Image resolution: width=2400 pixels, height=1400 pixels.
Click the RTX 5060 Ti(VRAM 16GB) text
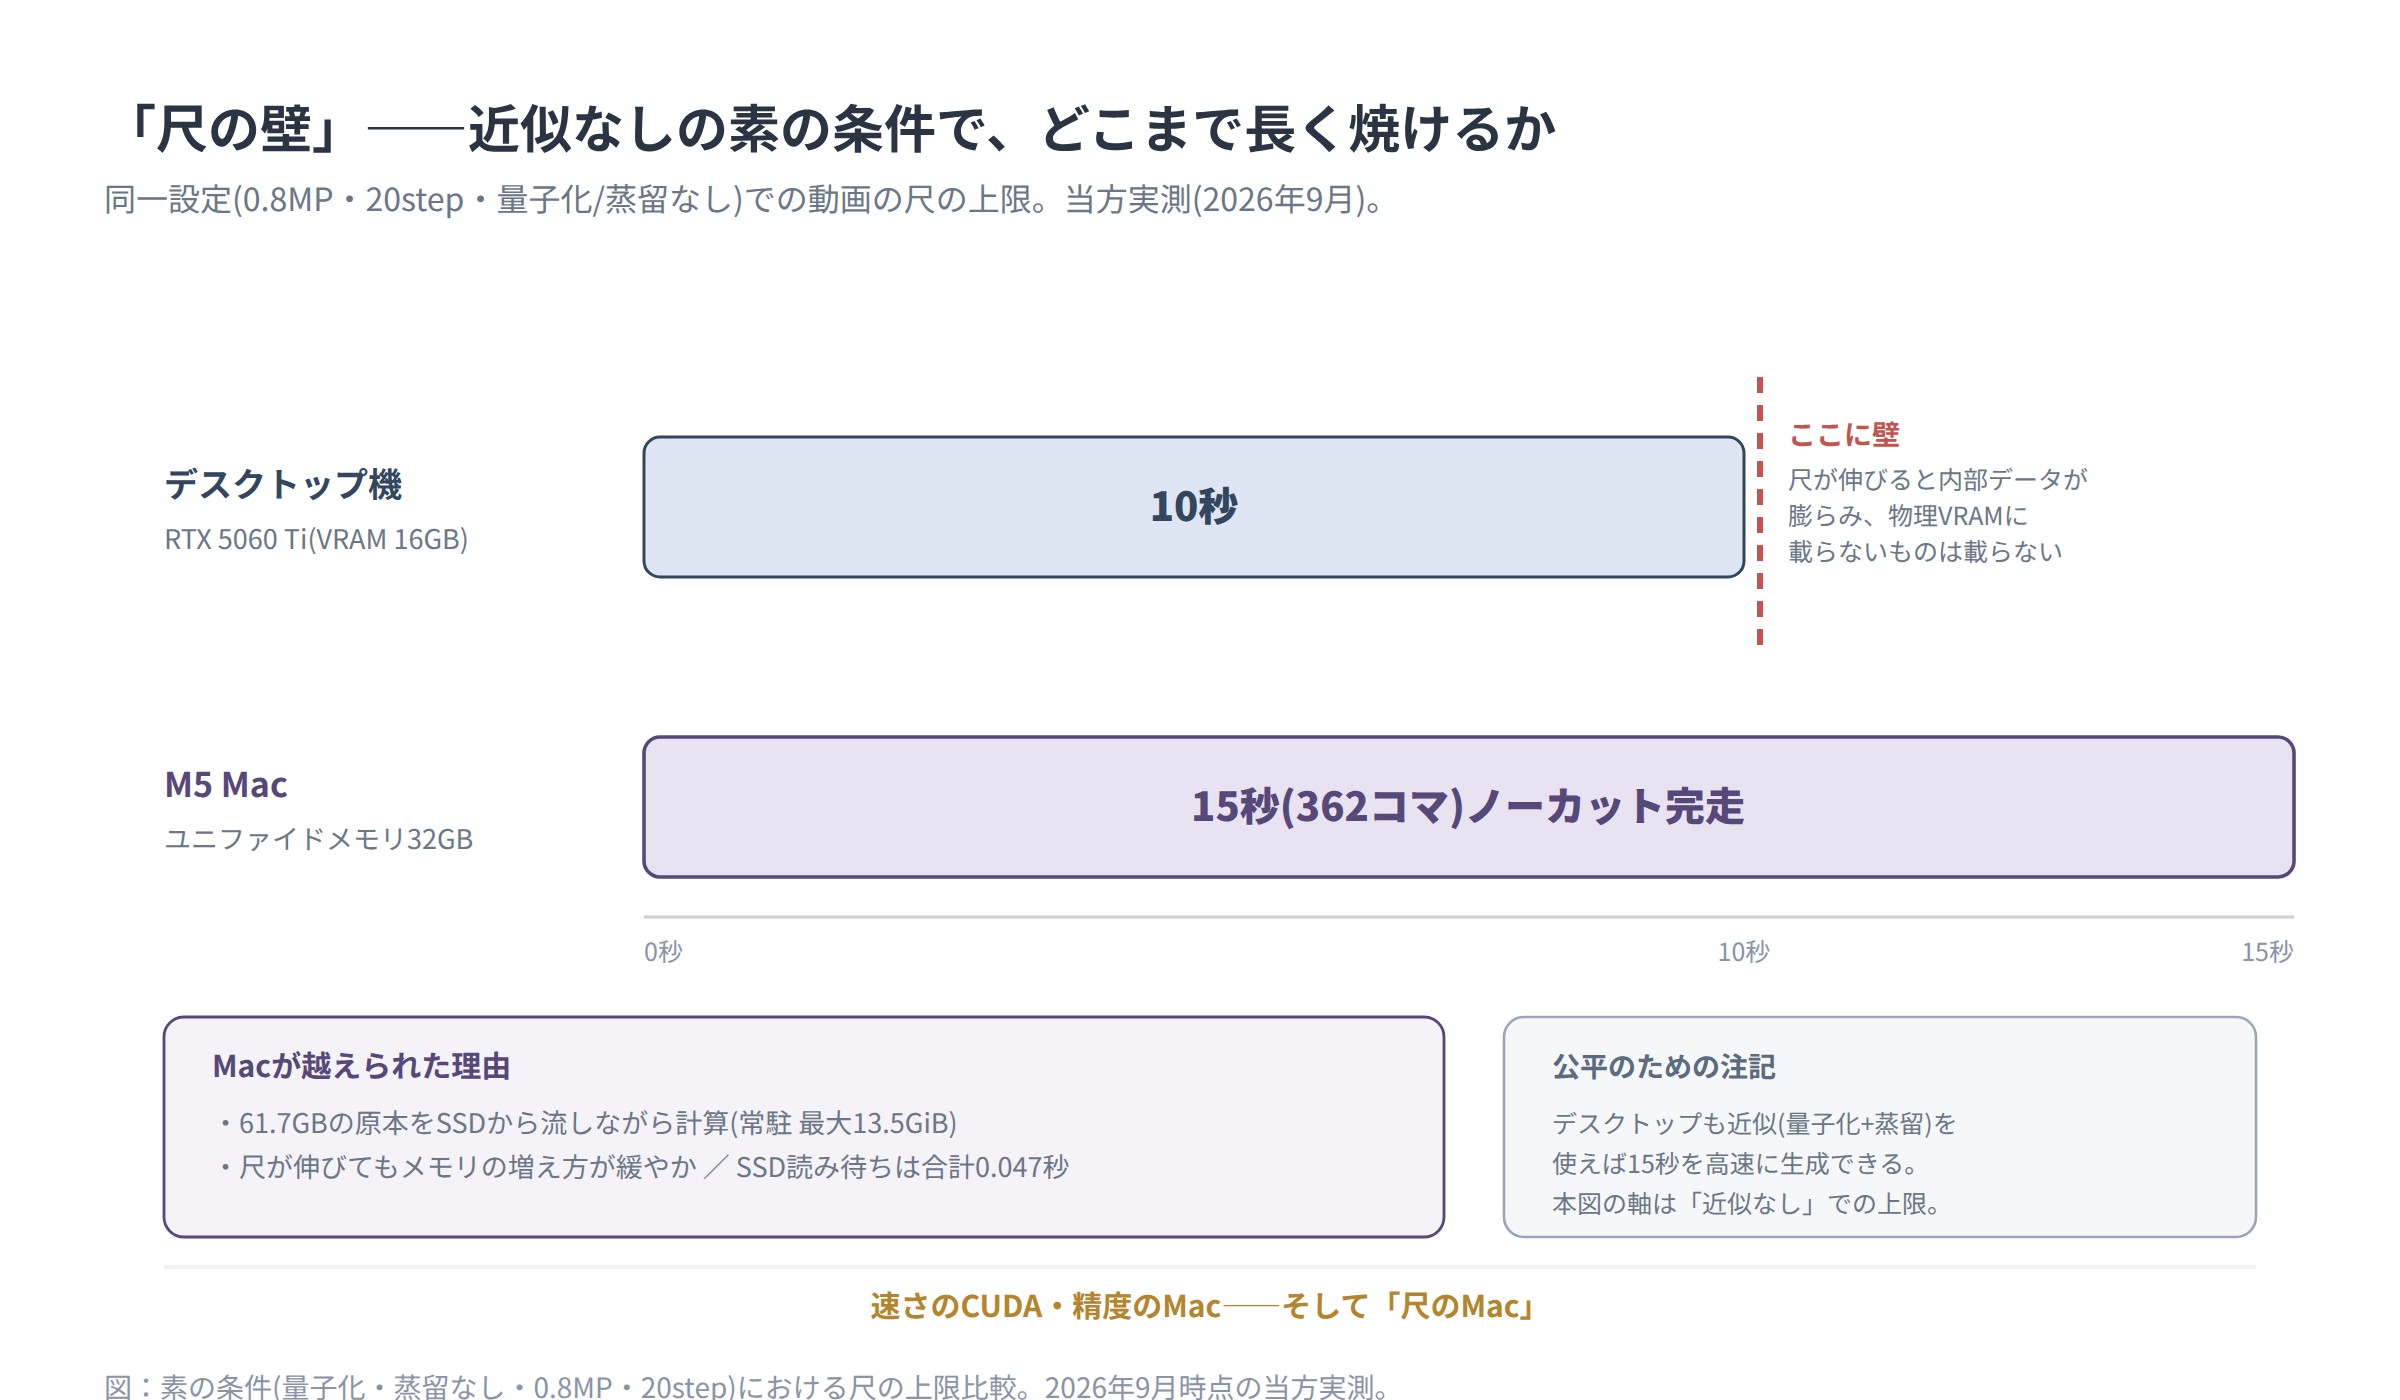[316, 540]
